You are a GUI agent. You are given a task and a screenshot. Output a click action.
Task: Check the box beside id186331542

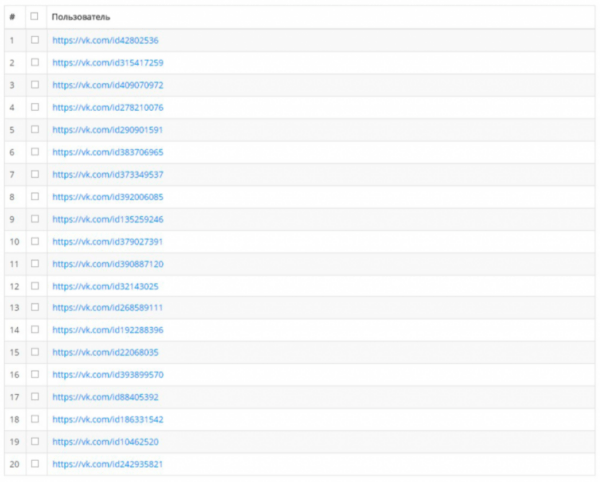click(35, 419)
